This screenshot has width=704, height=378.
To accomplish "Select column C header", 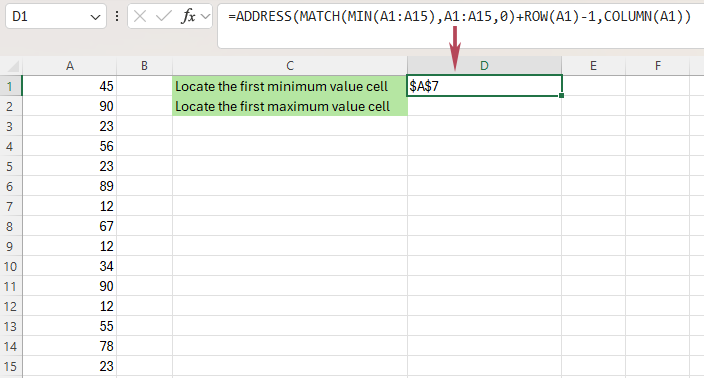I will [x=290, y=66].
